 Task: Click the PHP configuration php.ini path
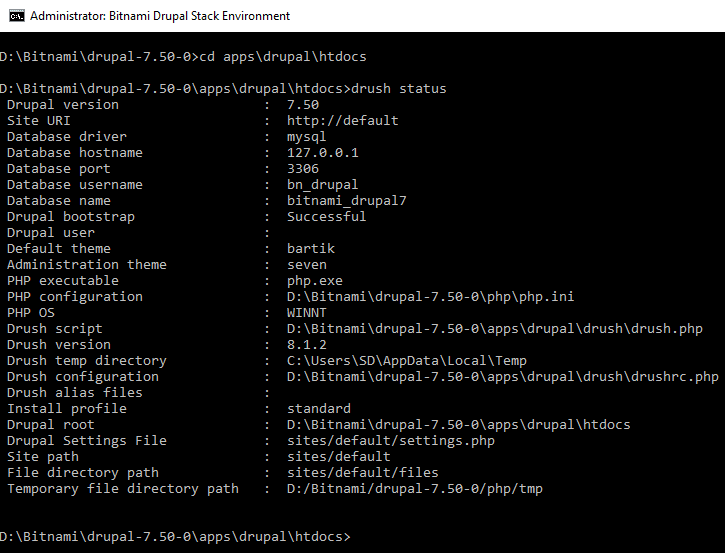(x=430, y=296)
